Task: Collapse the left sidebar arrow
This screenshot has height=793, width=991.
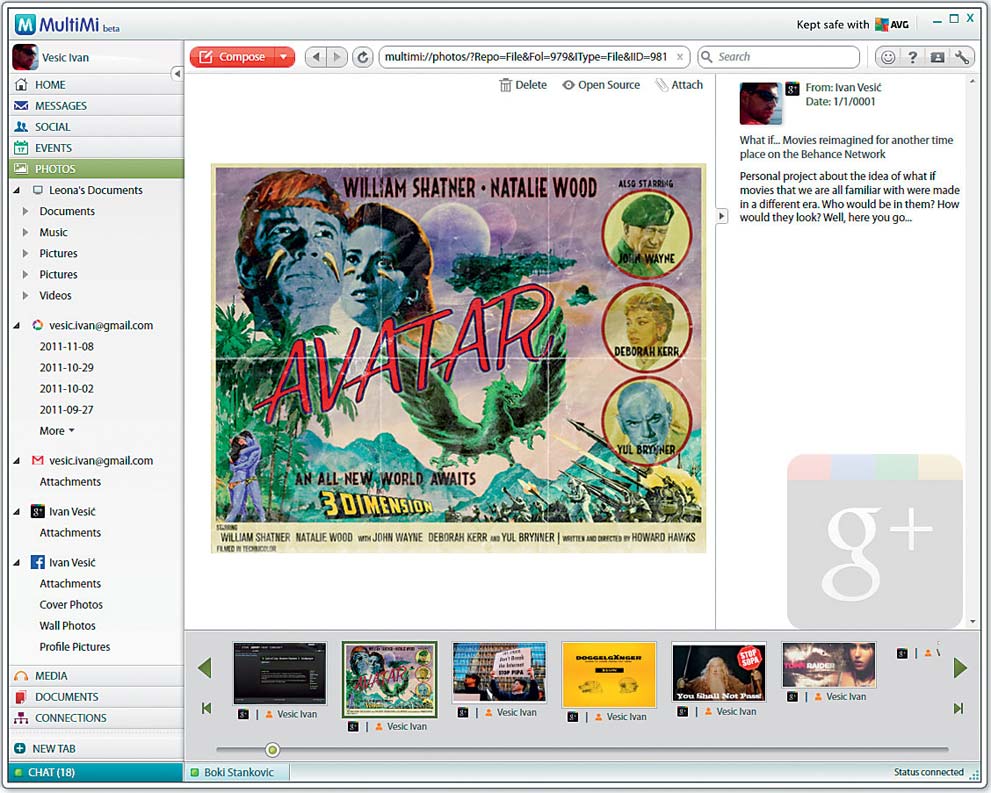Action: (178, 74)
